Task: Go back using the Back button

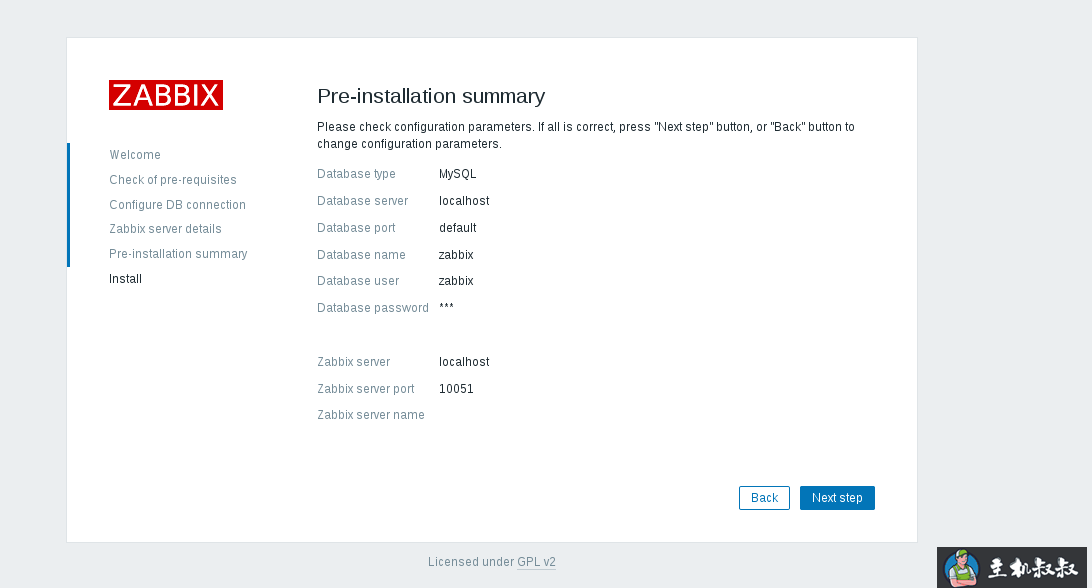Action: tap(764, 497)
